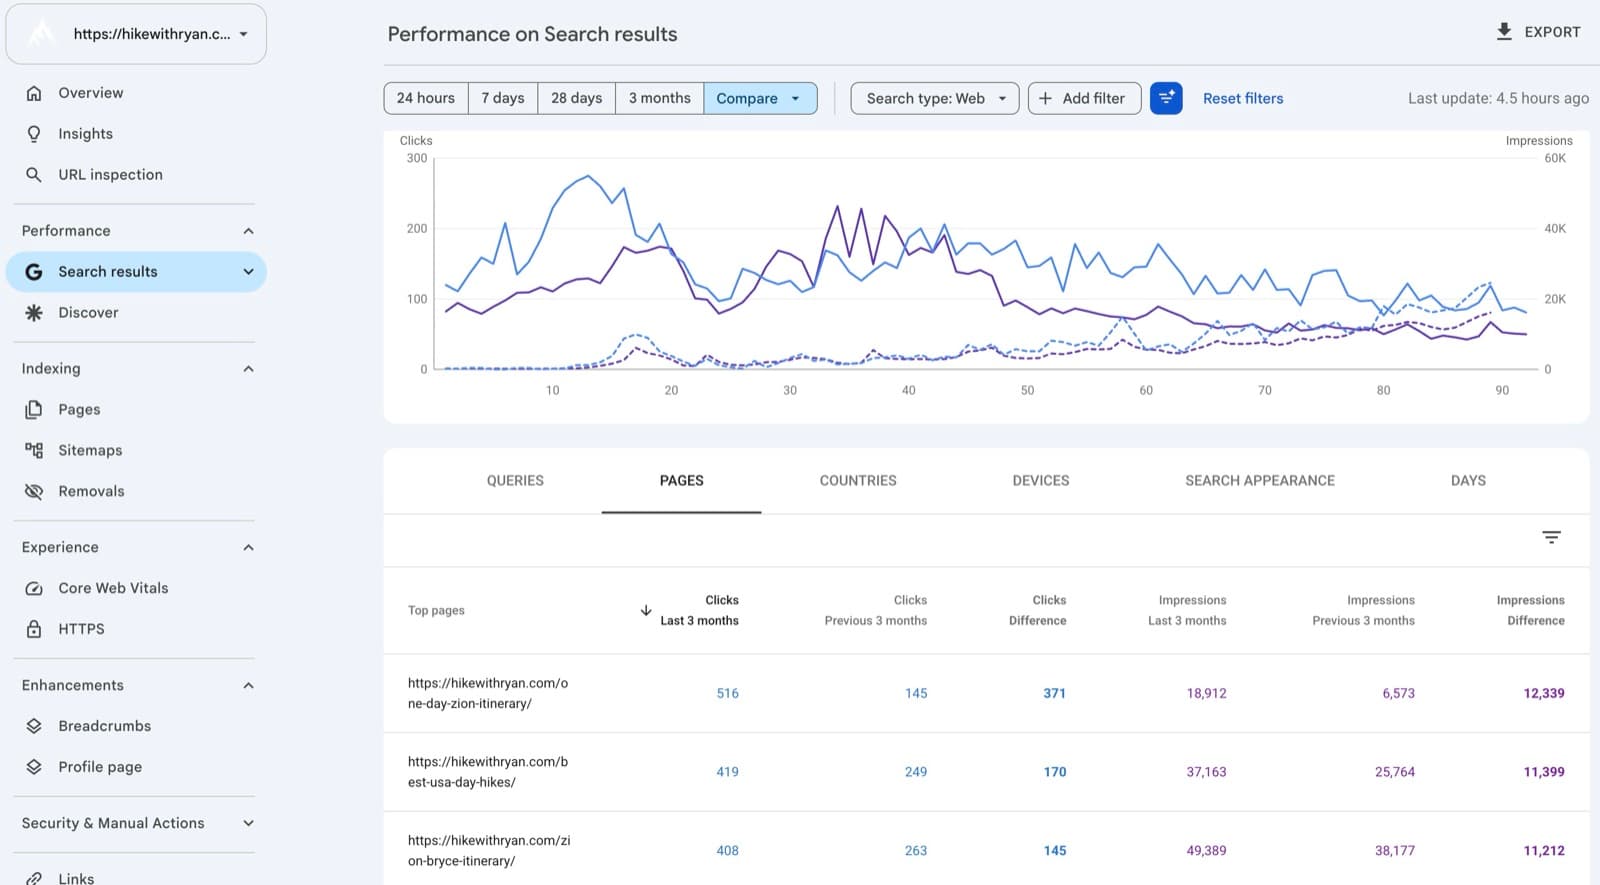This screenshot has width=1600, height=885.
Task: Click the Removals crossed-eye icon
Action: 34,492
